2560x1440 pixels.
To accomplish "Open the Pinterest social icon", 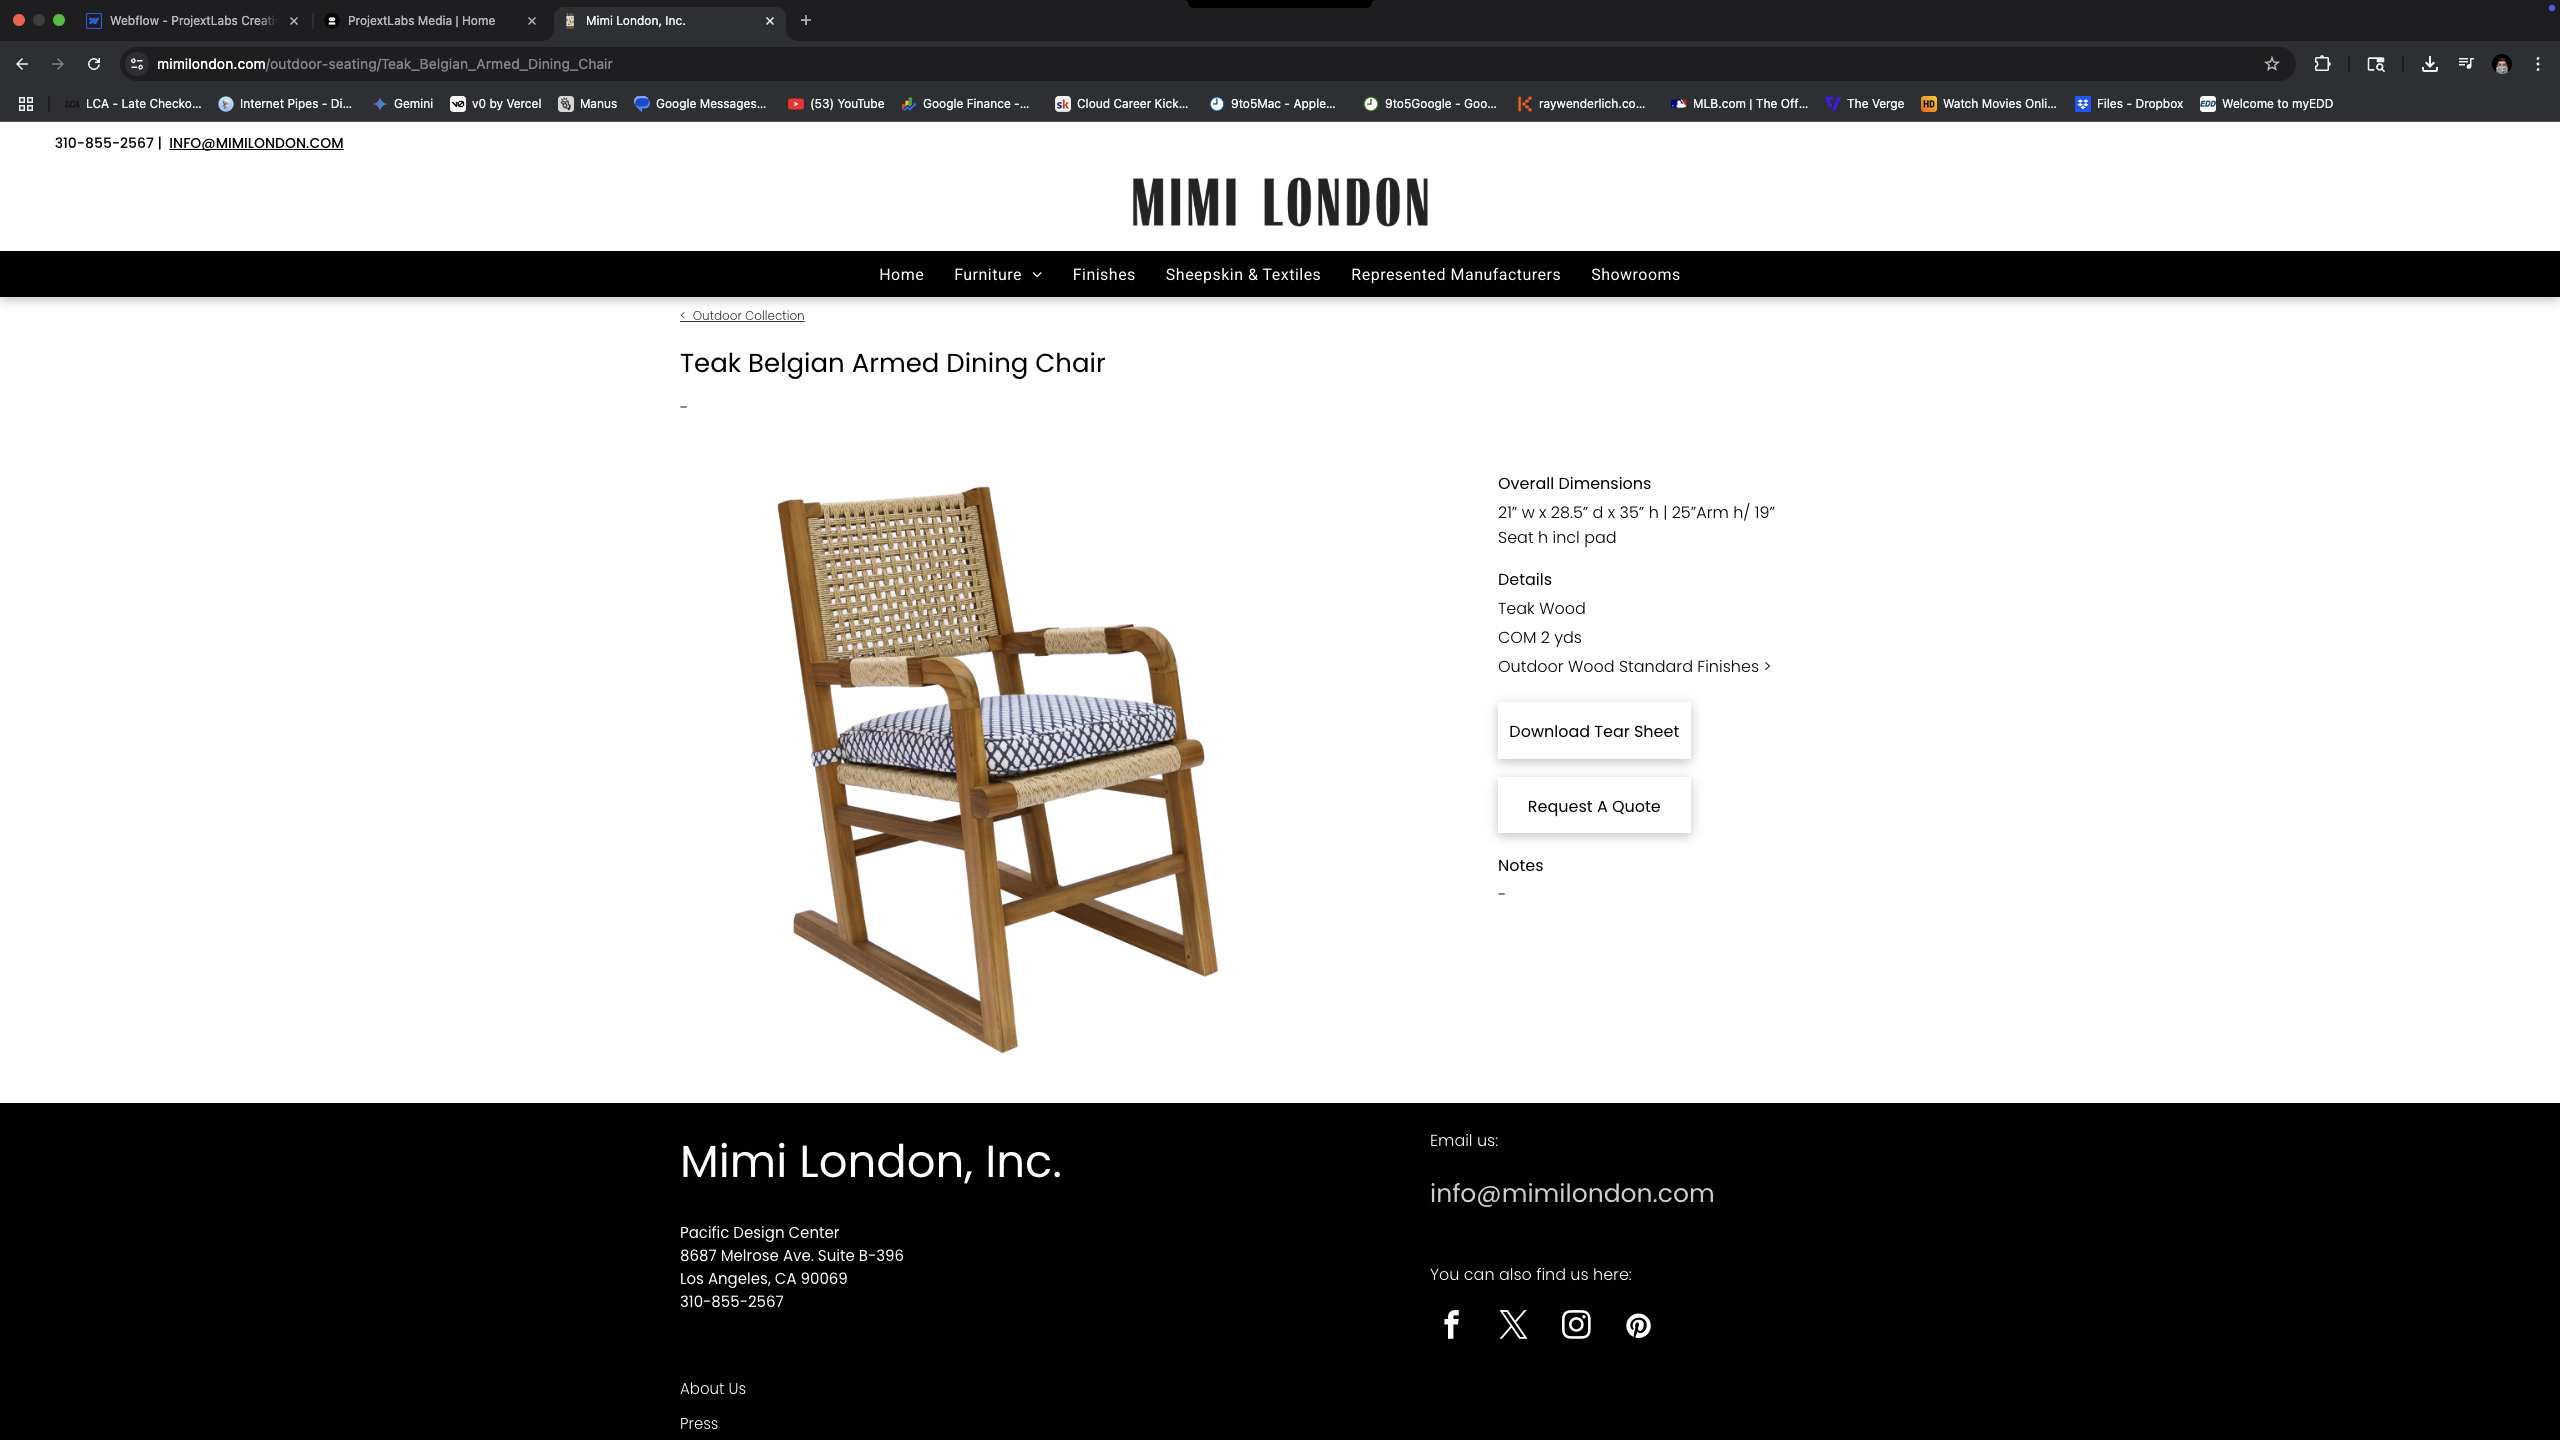I will (x=1638, y=1326).
